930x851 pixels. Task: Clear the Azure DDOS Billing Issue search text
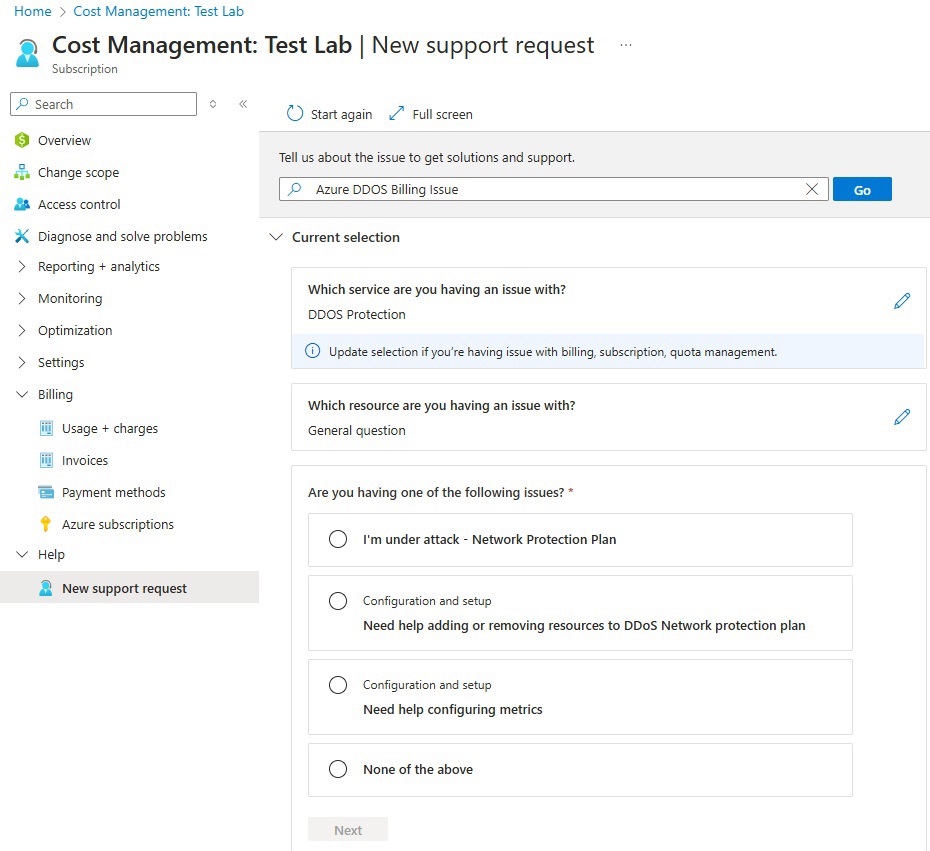tap(812, 189)
